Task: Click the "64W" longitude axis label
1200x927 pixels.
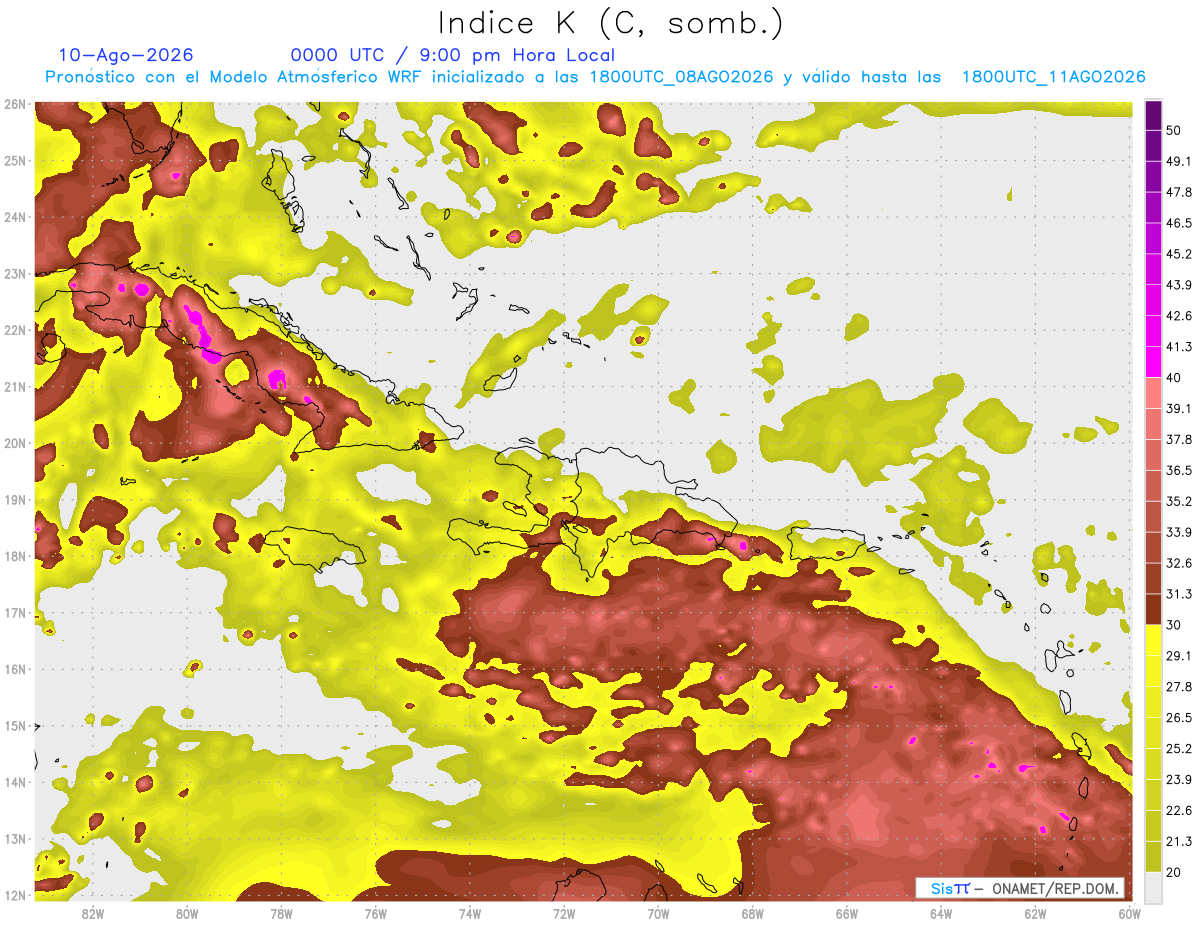Action: click(x=940, y=914)
